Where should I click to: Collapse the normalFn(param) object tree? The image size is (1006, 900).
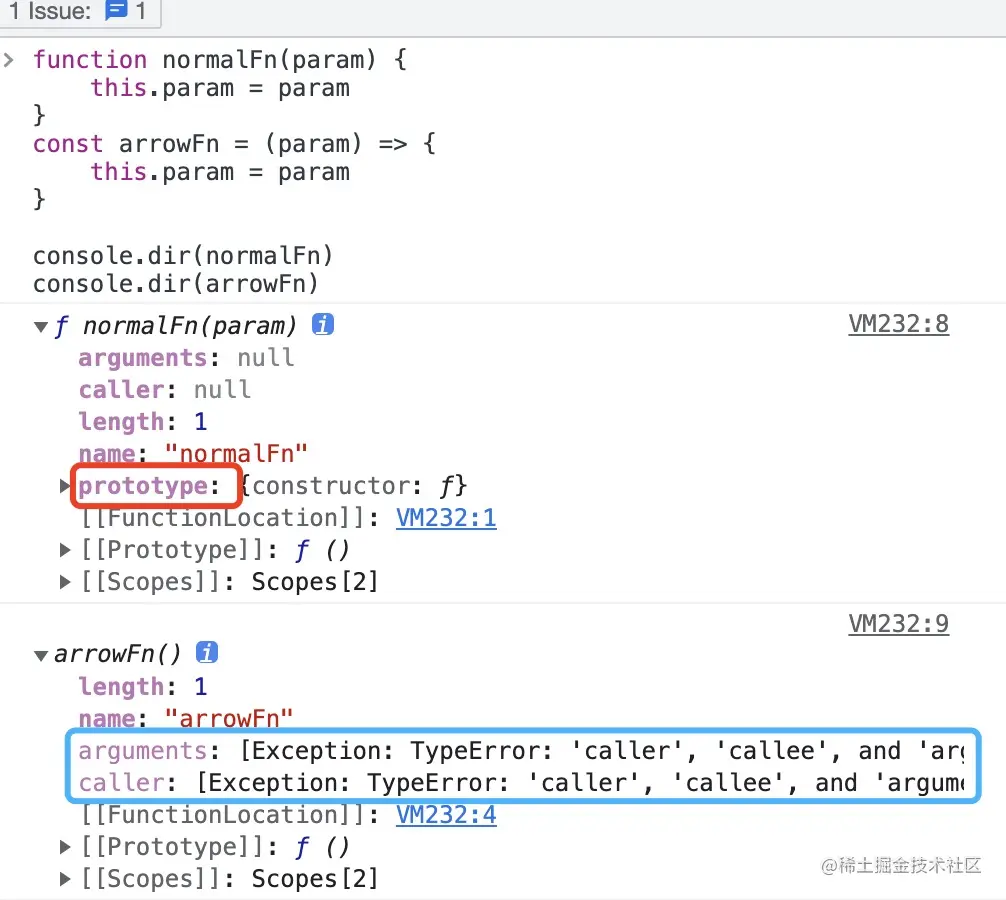click(41, 327)
